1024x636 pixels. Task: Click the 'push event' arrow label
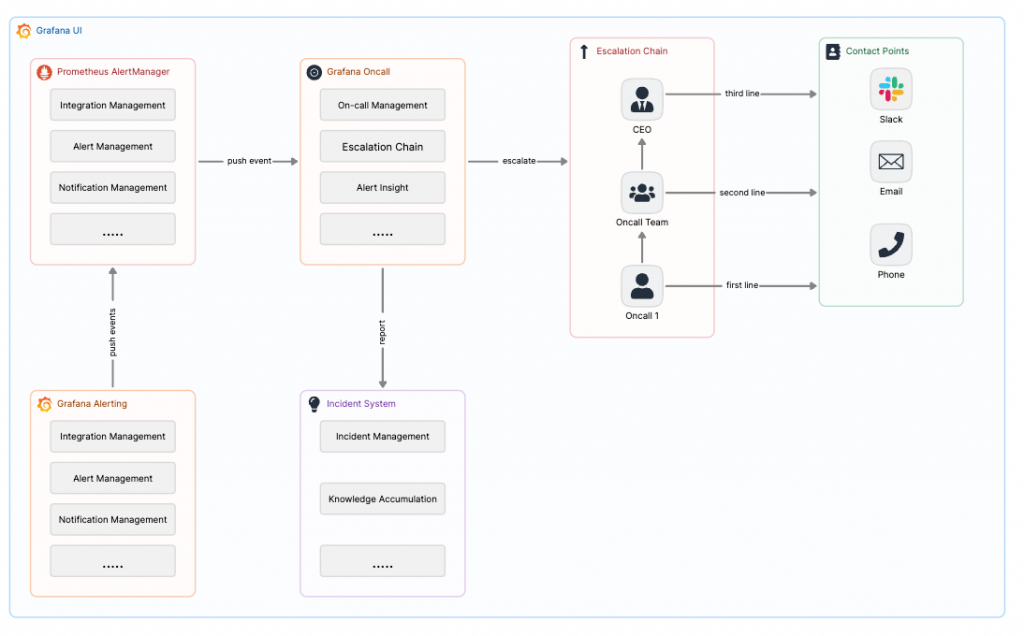click(249, 161)
